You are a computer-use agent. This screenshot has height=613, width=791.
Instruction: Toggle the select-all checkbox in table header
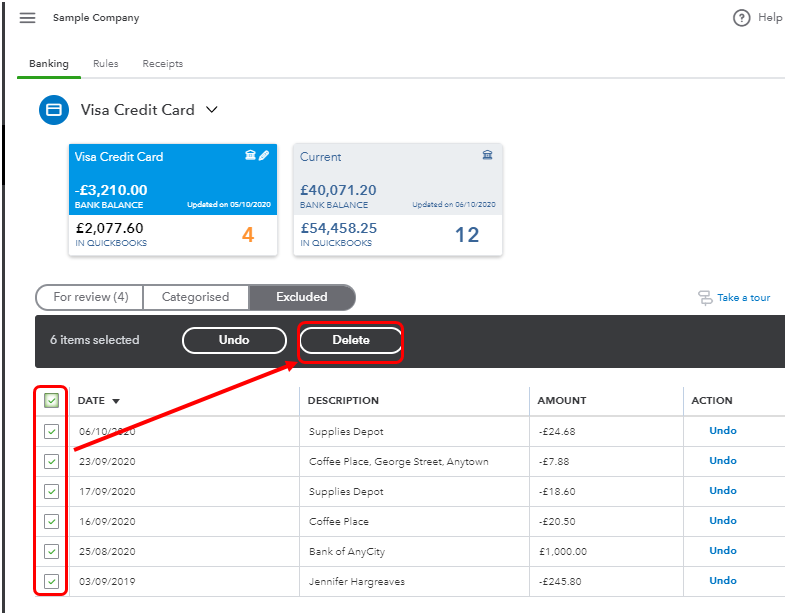pos(51,401)
